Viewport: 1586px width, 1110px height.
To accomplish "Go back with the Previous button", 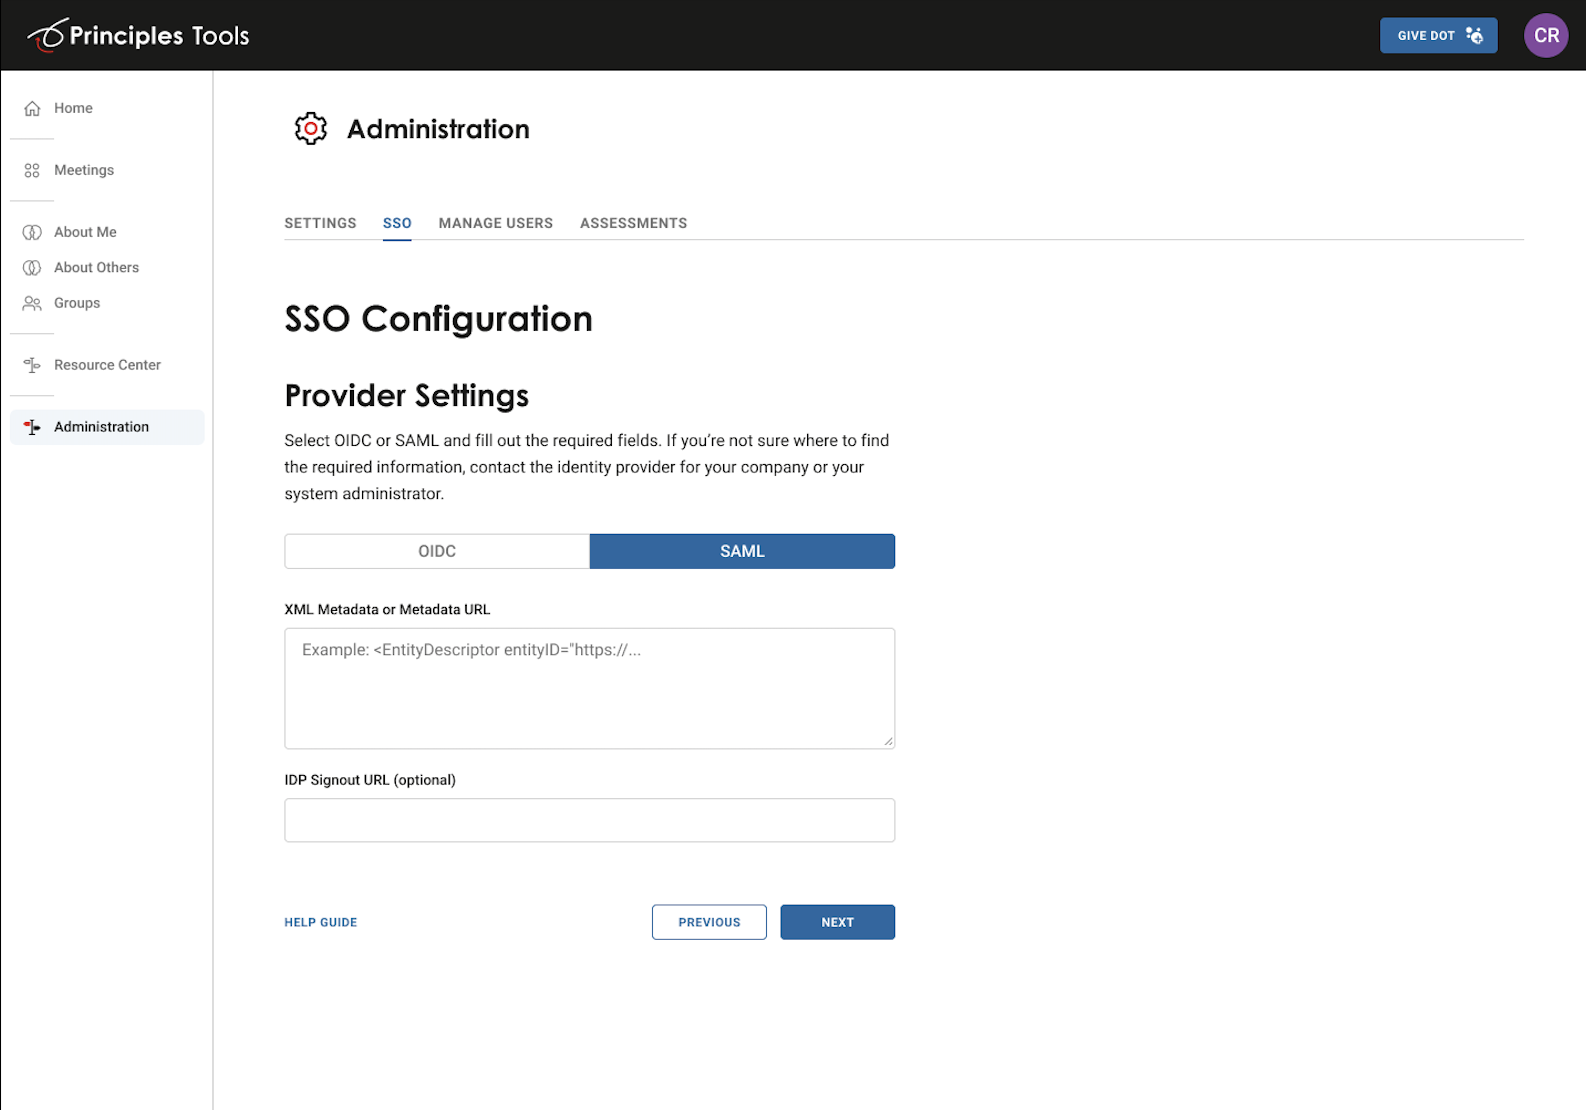I will 709,922.
